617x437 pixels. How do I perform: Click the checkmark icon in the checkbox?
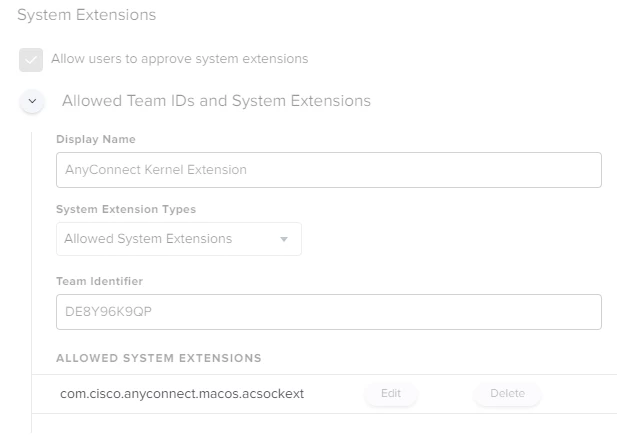click(31, 60)
